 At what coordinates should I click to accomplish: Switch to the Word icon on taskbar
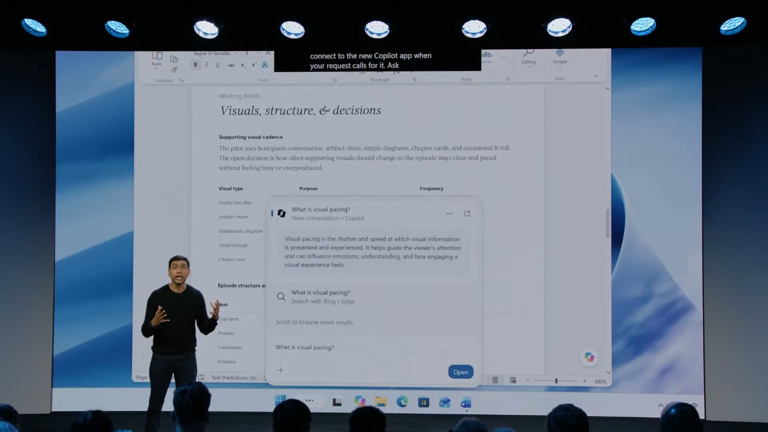[466, 403]
